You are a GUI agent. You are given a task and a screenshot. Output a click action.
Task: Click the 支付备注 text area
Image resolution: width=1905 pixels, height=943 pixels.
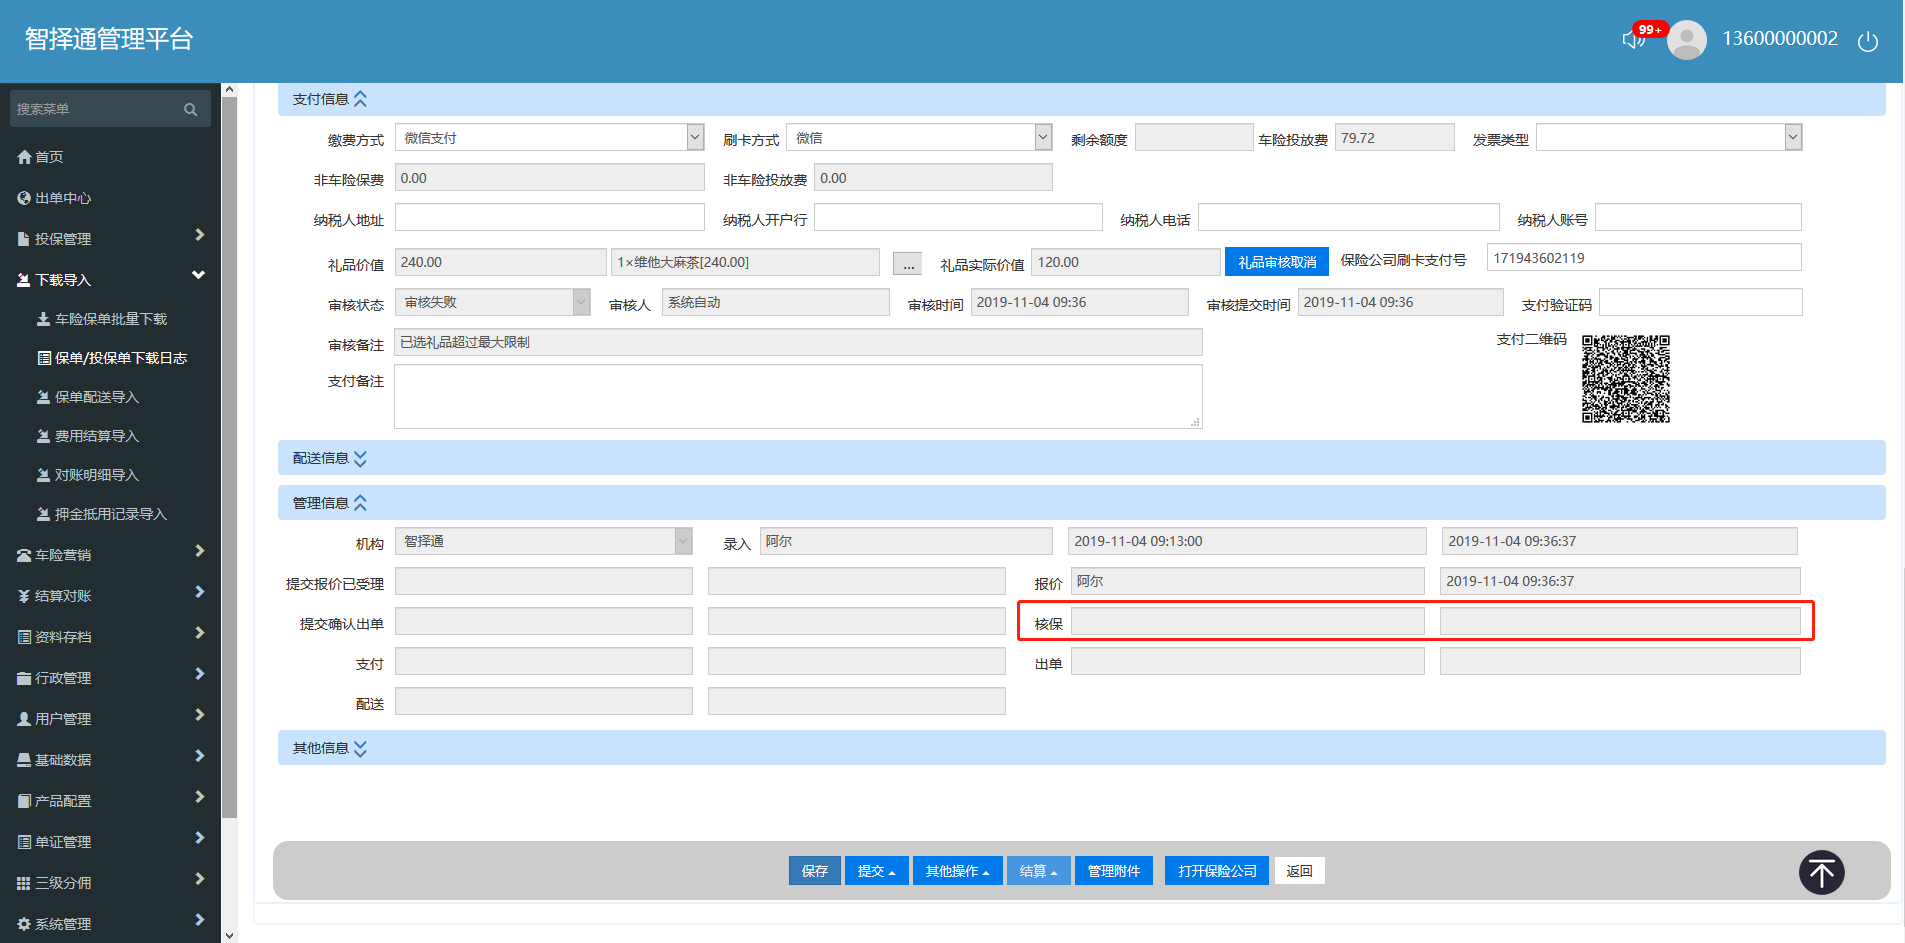click(x=797, y=396)
